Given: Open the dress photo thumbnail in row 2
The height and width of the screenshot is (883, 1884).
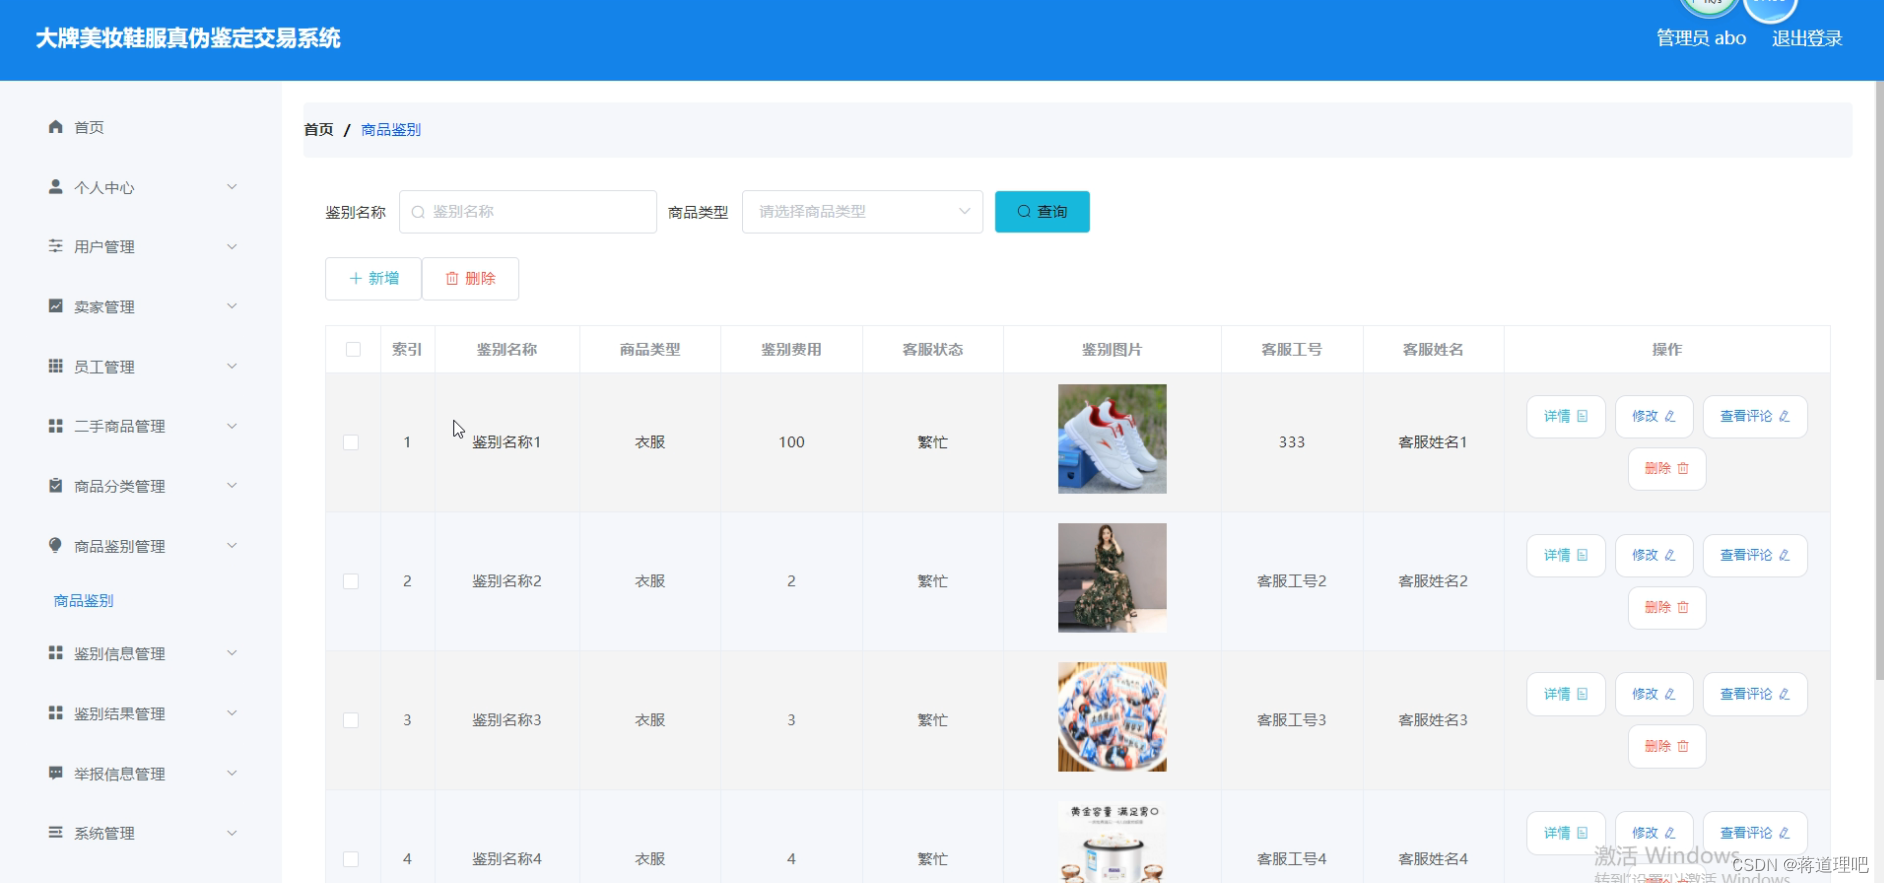Looking at the screenshot, I should pos(1112,578).
